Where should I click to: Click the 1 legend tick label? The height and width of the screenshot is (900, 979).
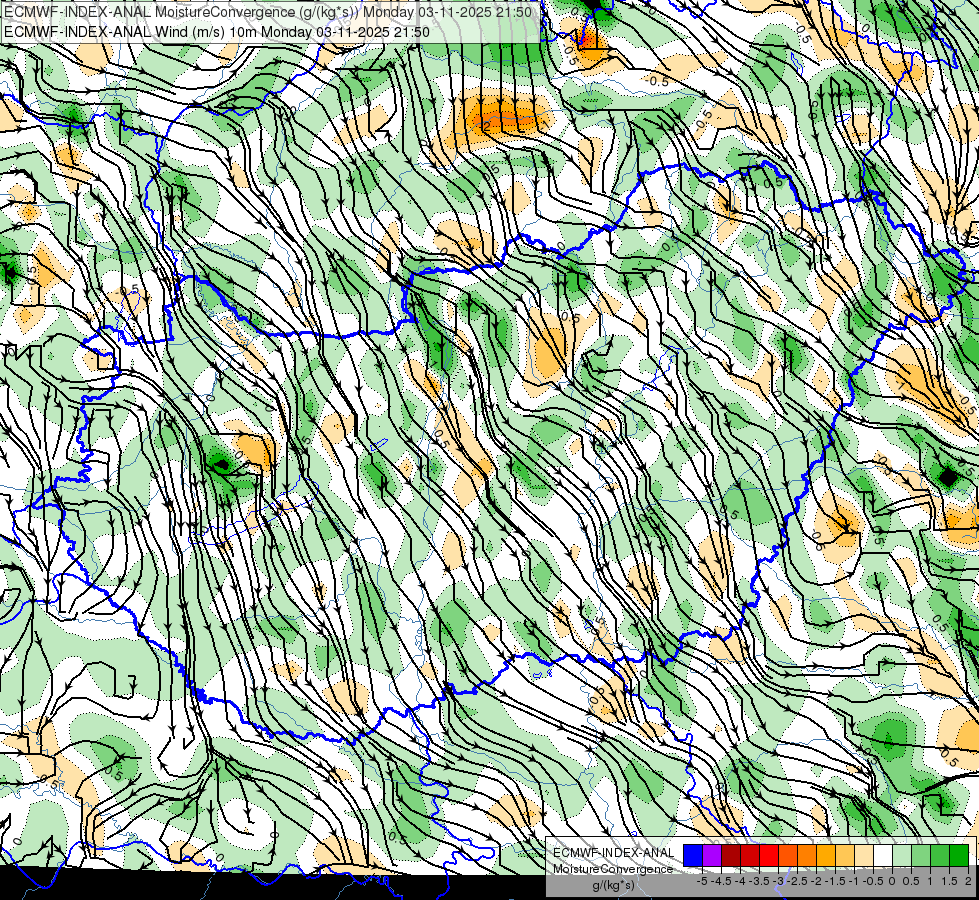930,881
